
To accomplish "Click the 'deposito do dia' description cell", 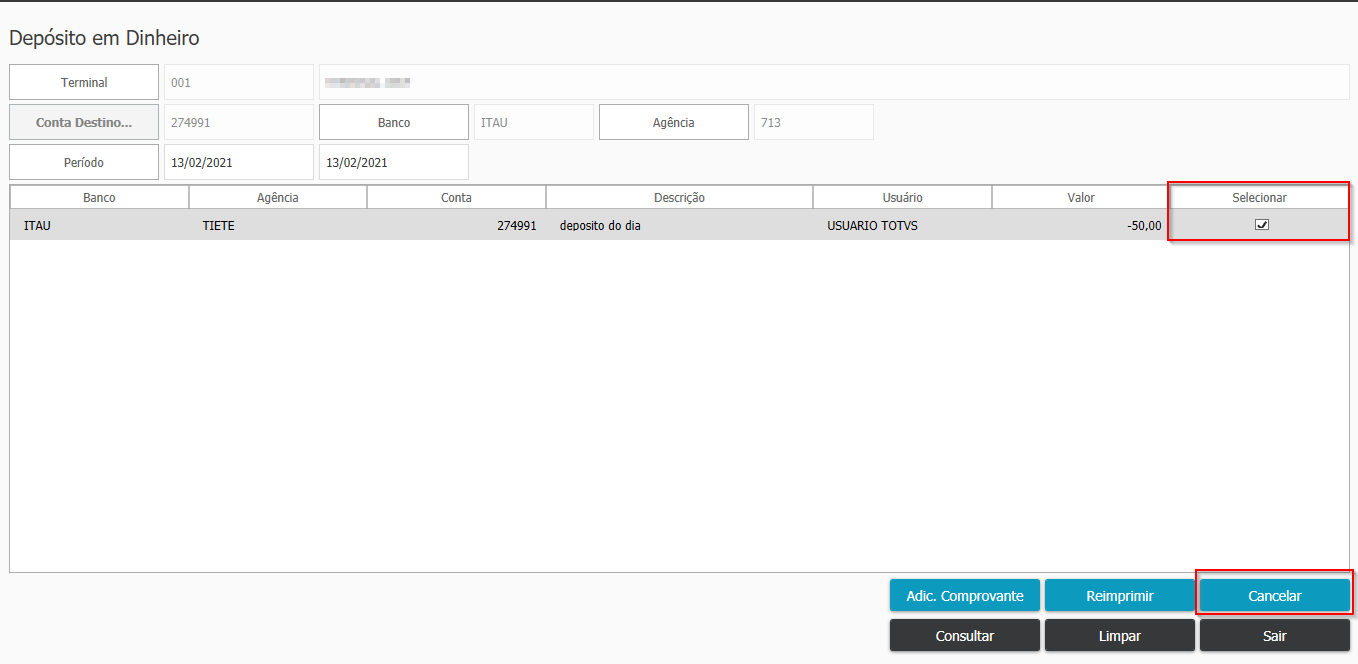I will [679, 225].
